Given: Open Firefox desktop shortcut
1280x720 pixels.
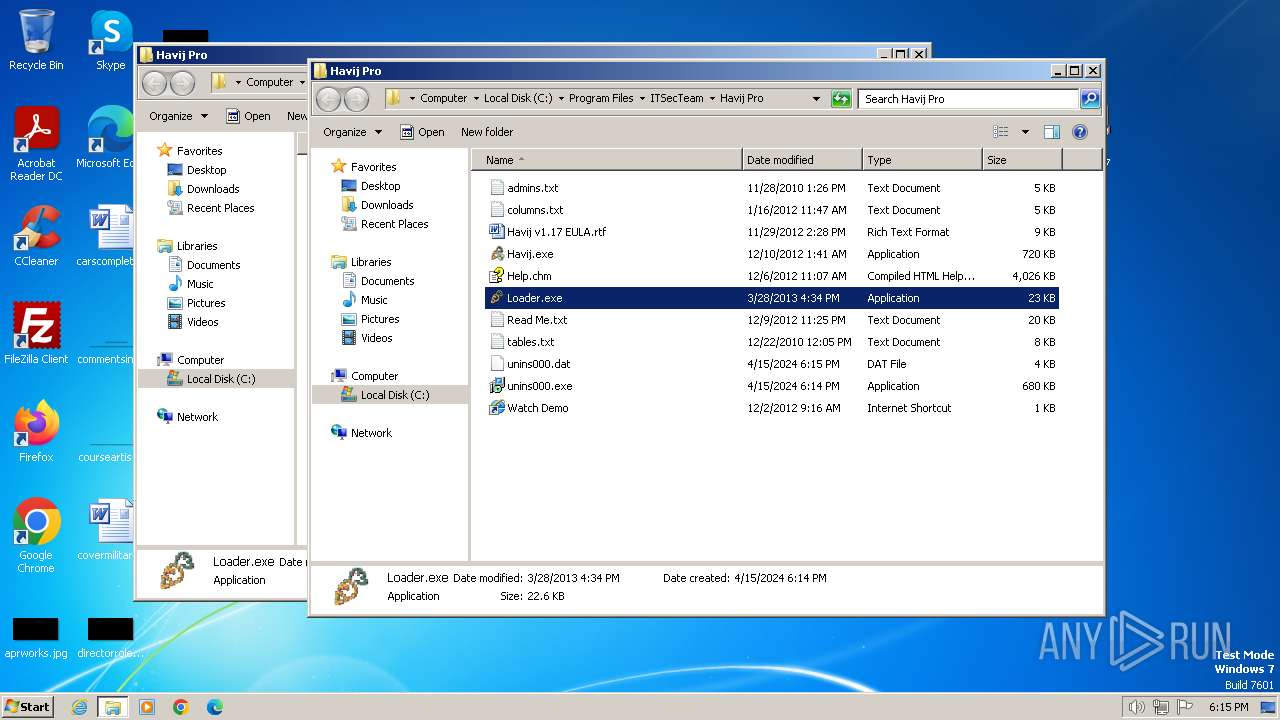Looking at the screenshot, I should [36, 432].
